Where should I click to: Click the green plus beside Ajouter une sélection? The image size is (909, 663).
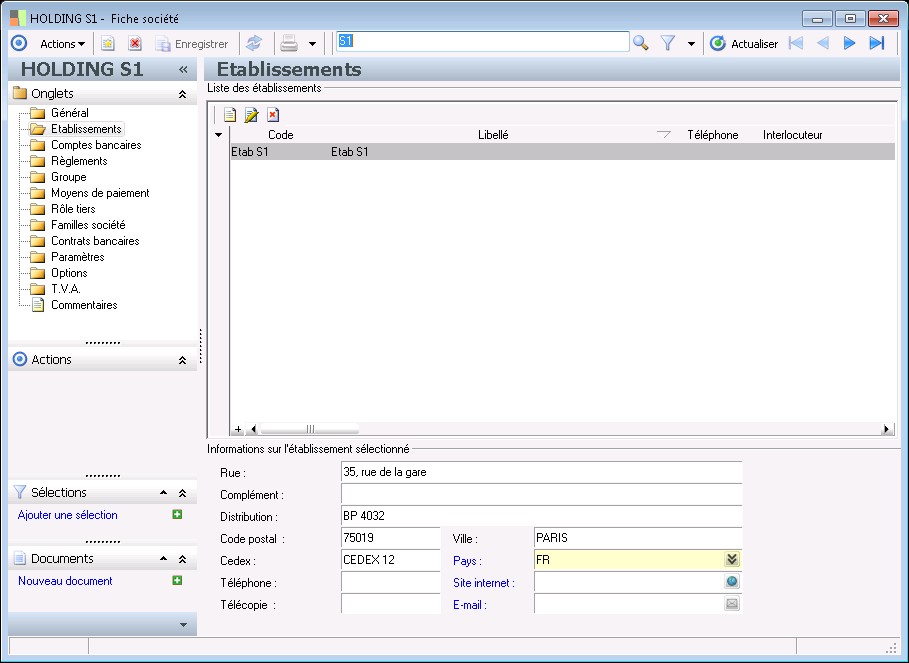[177, 515]
